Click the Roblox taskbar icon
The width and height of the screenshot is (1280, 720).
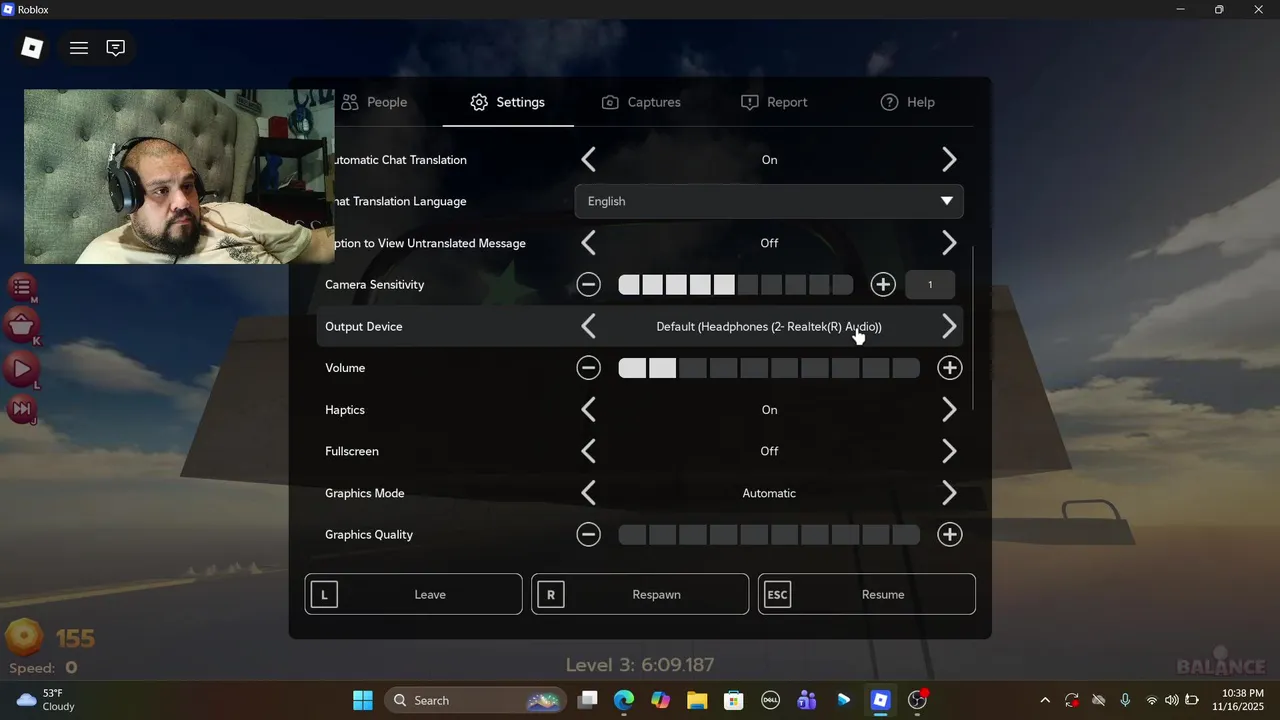[881, 700]
